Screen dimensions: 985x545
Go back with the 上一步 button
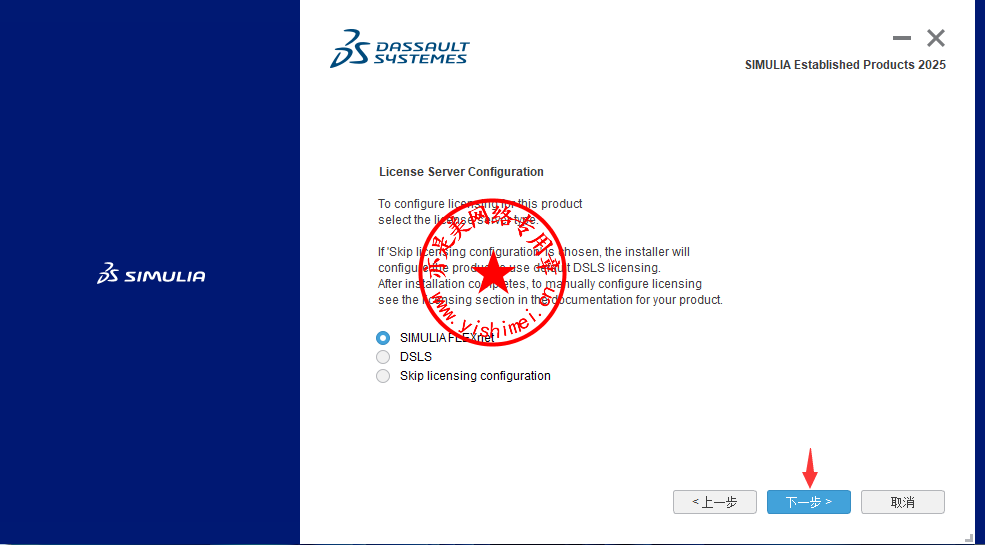[715, 502]
